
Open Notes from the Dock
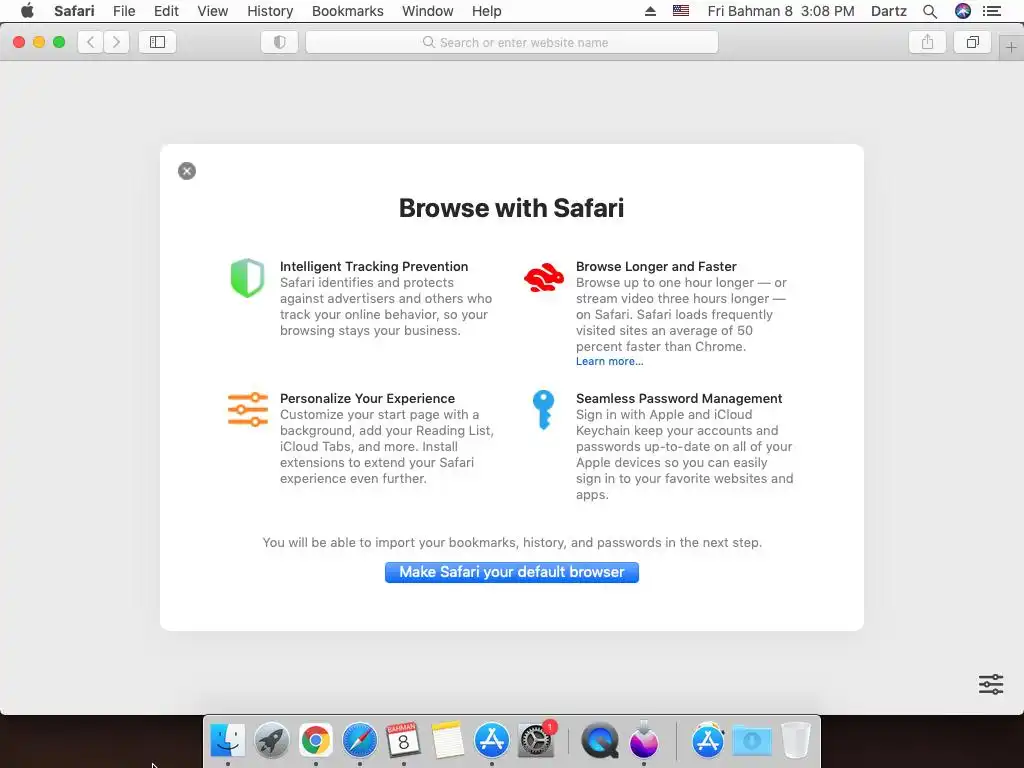(x=448, y=741)
